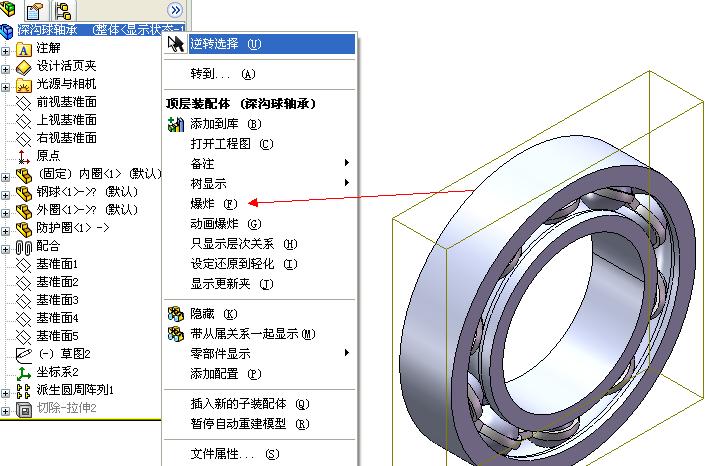Viewport: 726px width, 466px height.
Task: Click the 深沟球轴承 assembly icon at tree top
Action: [x=7, y=31]
